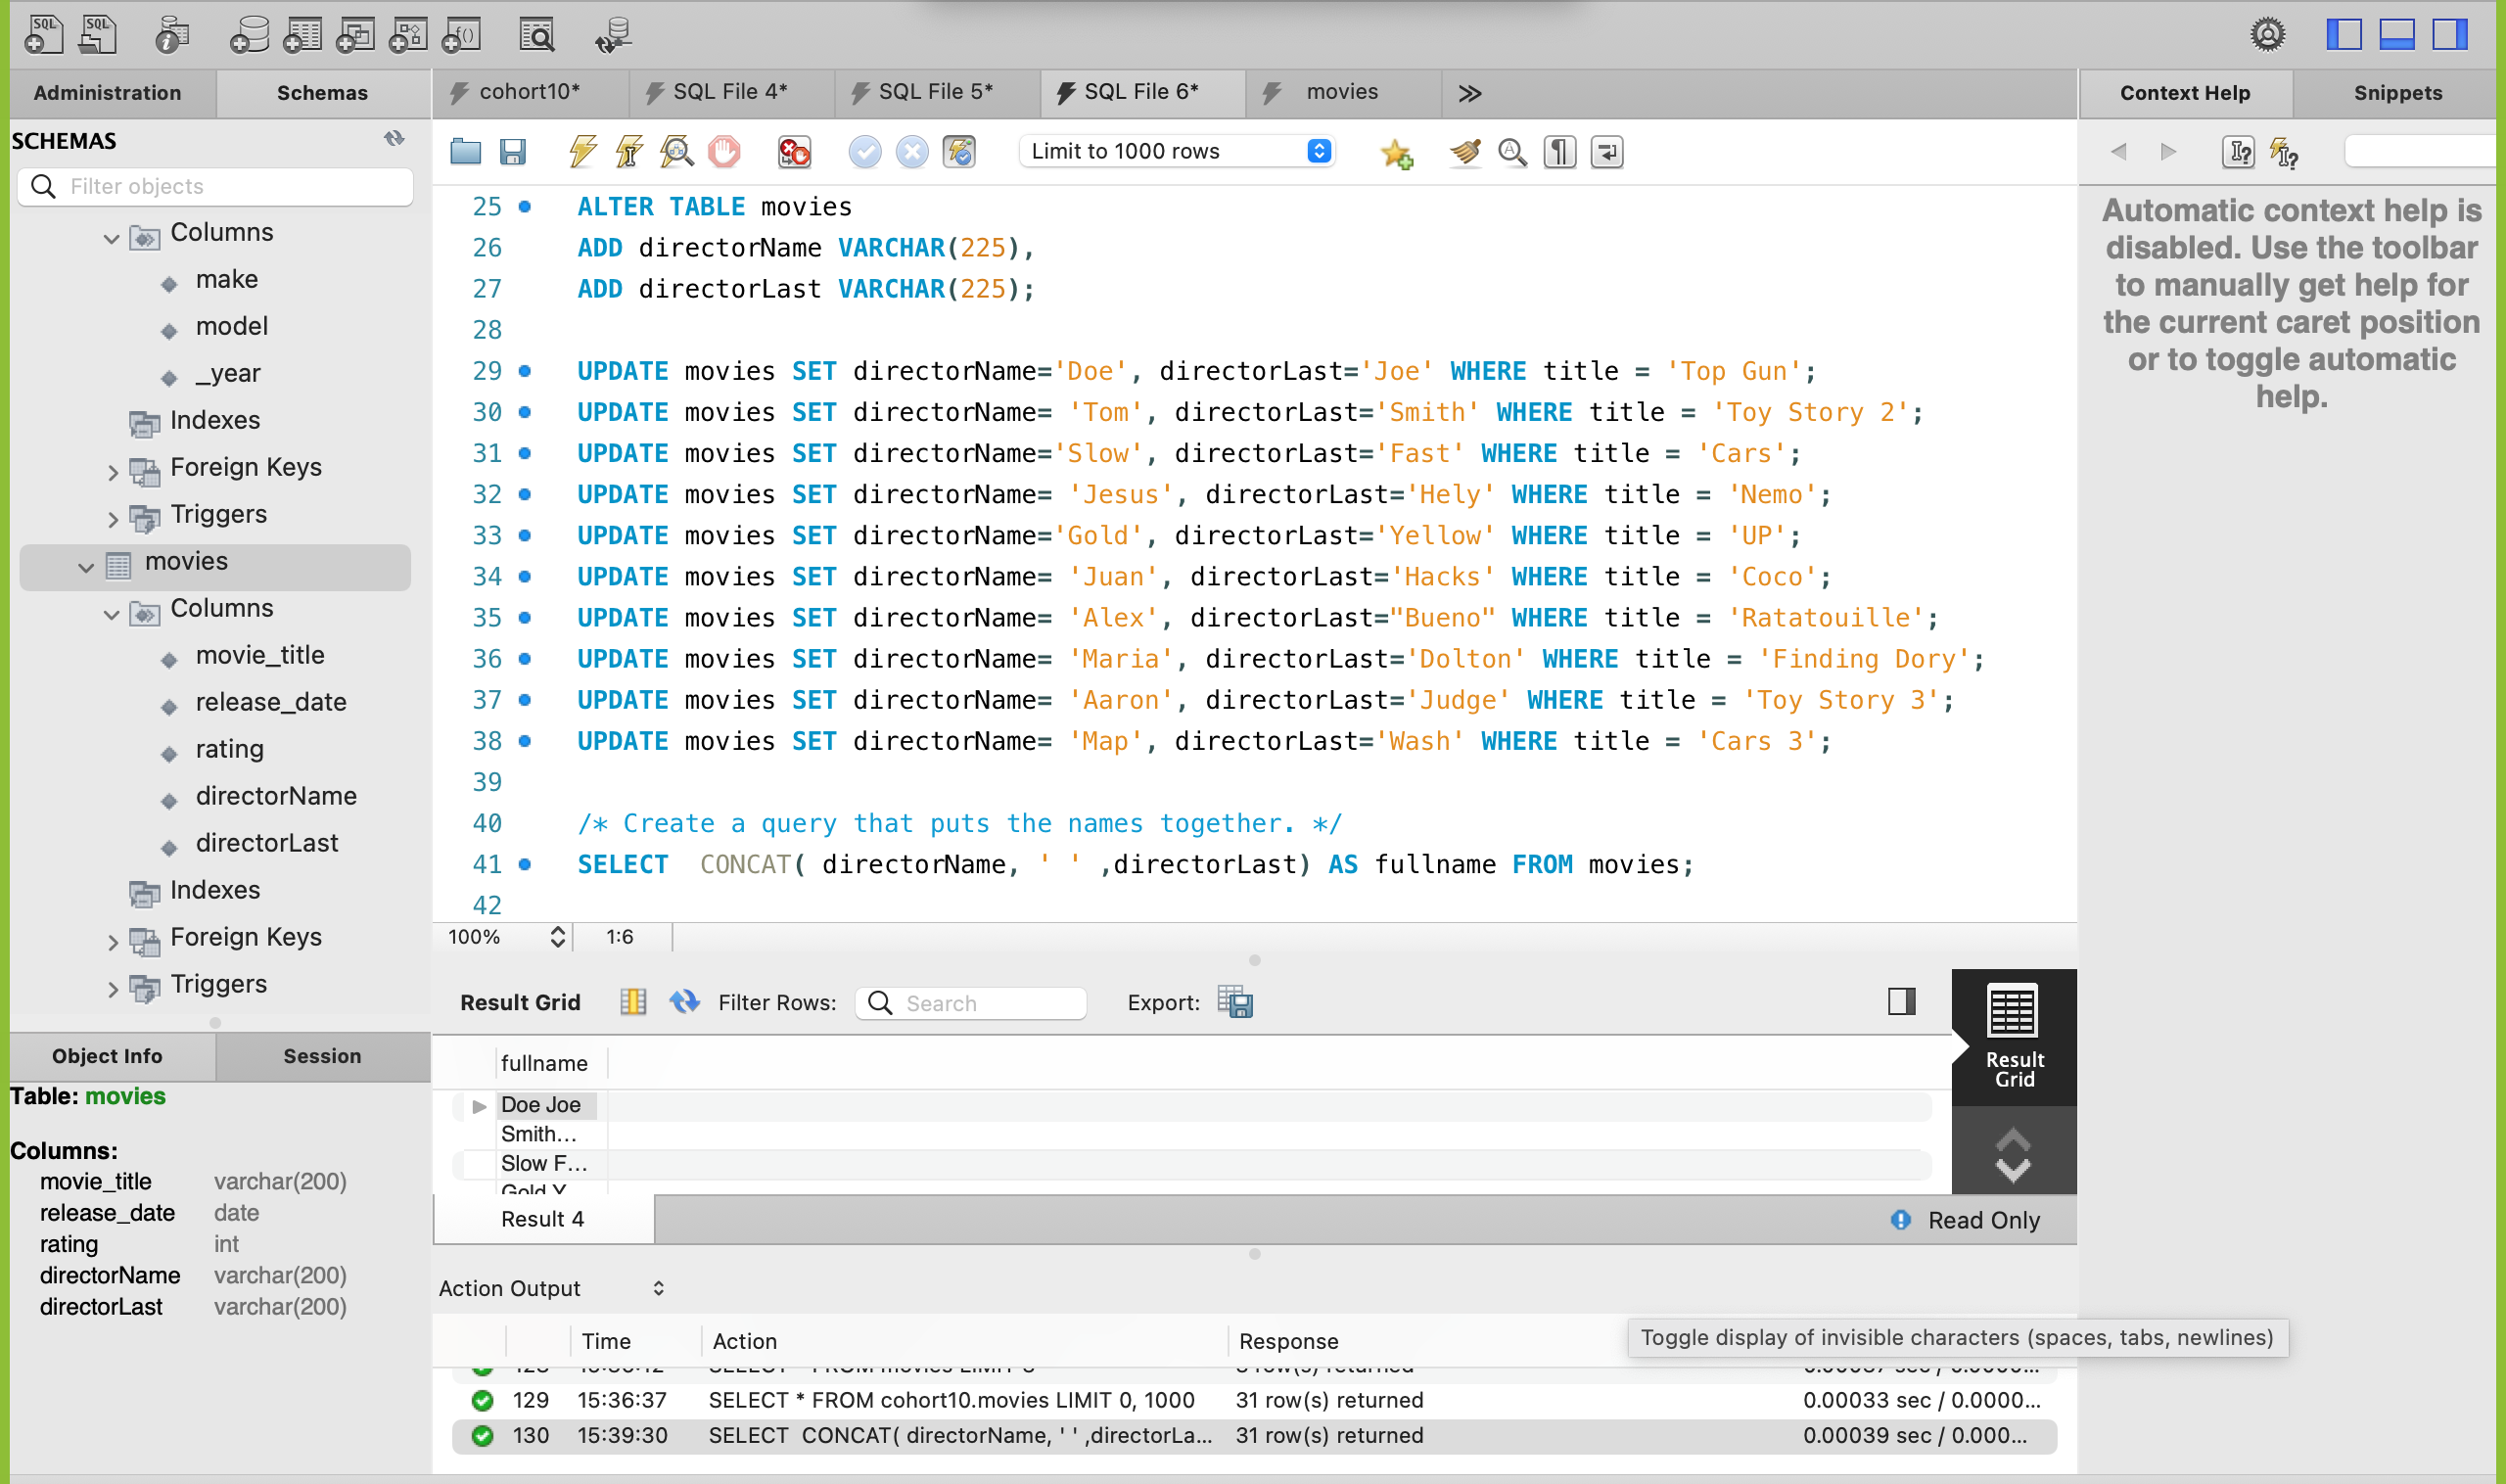This screenshot has width=2506, height=1484.
Task: Save snippet star icon
Action: coord(1396,153)
